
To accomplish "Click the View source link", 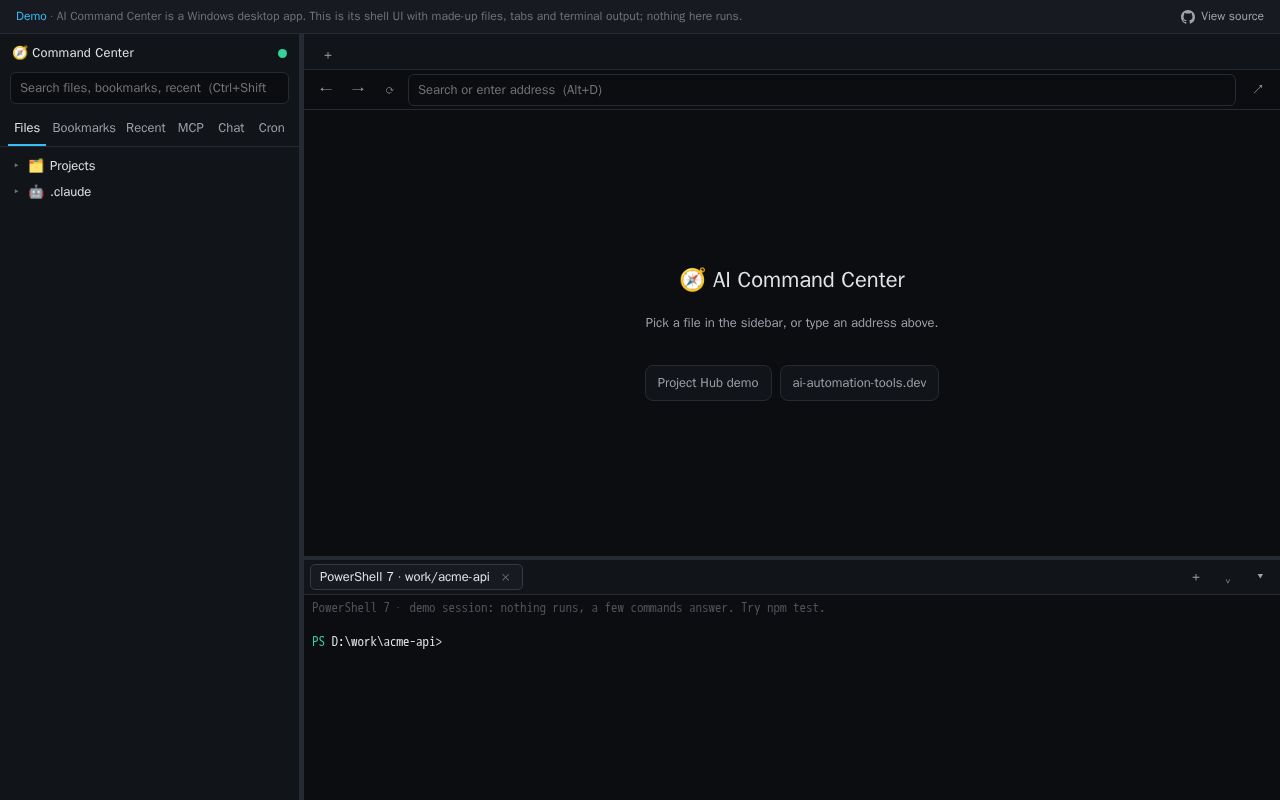I will (x=1222, y=17).
